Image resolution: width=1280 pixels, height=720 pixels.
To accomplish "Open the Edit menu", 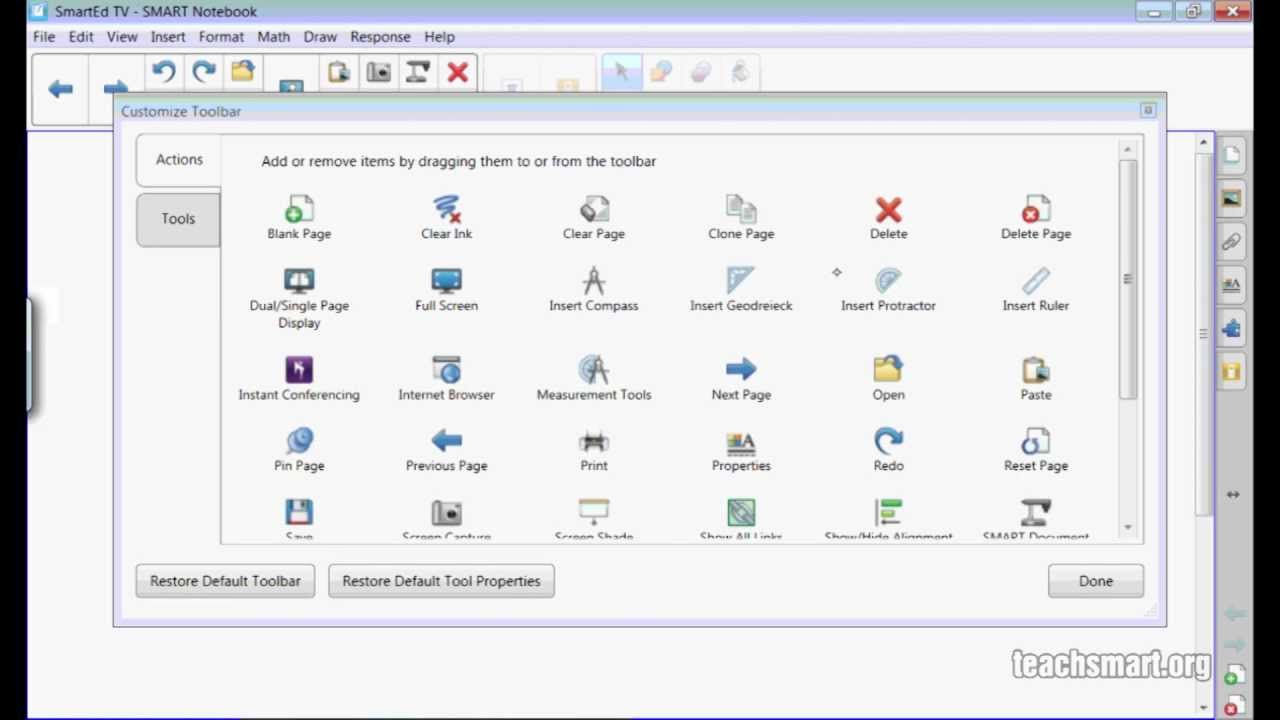I will (x=81, y=37).
